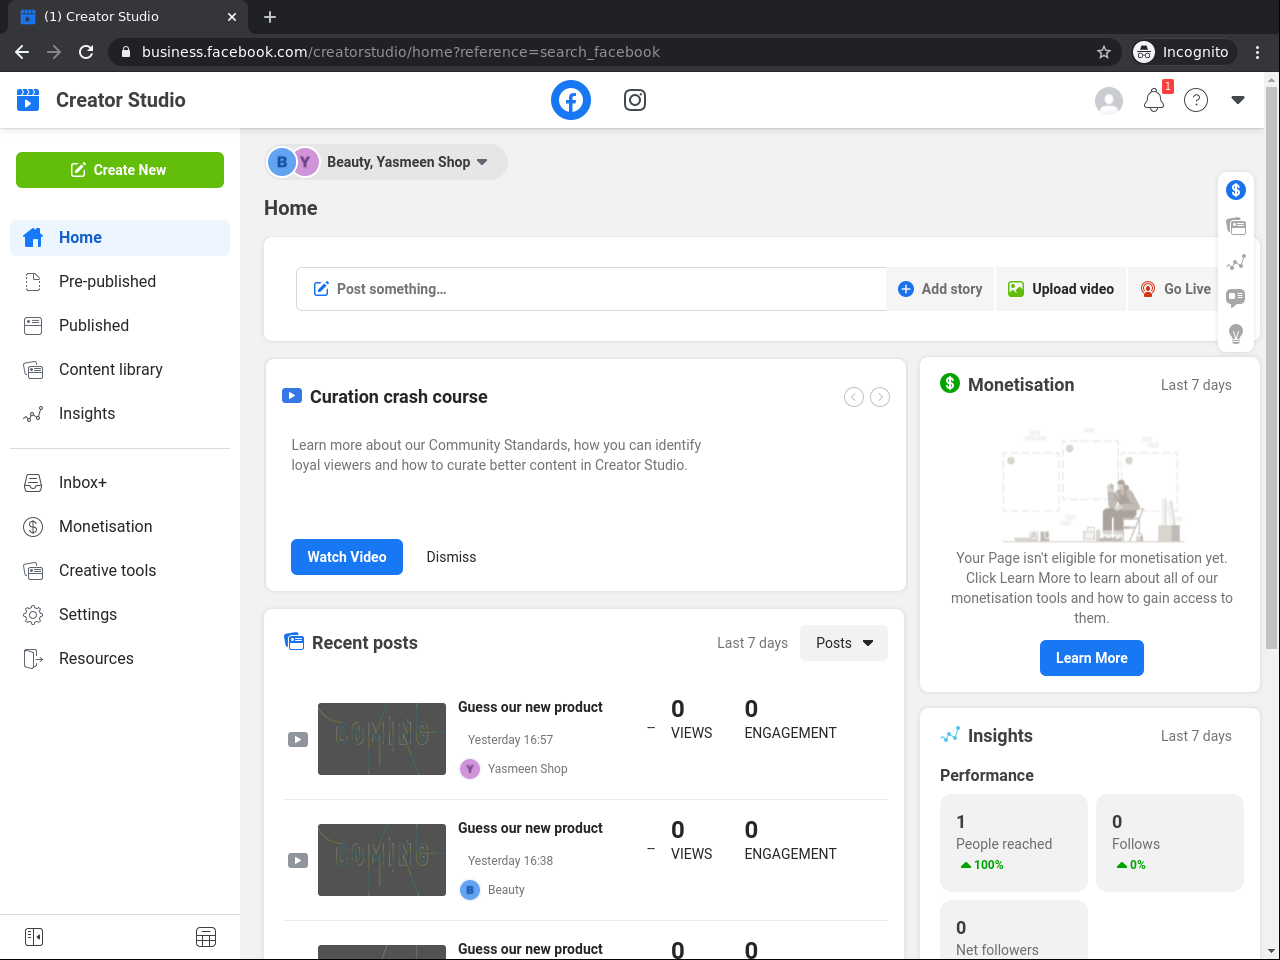Click the lightbulb icon in right rail
Viewport: 1280px width, 960px height.
pyautogui.click(x=1236, y=334)
